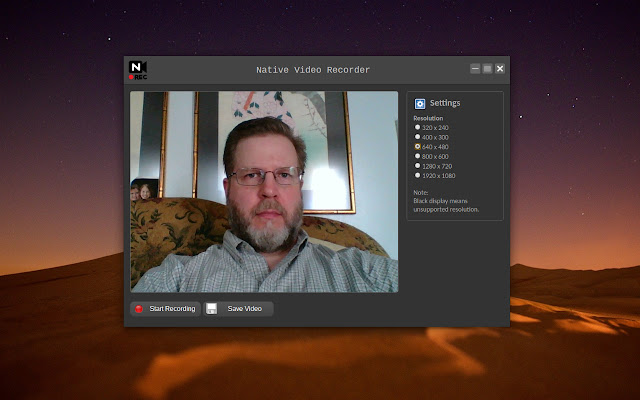Minimize the recorder window

pos(475,69)
